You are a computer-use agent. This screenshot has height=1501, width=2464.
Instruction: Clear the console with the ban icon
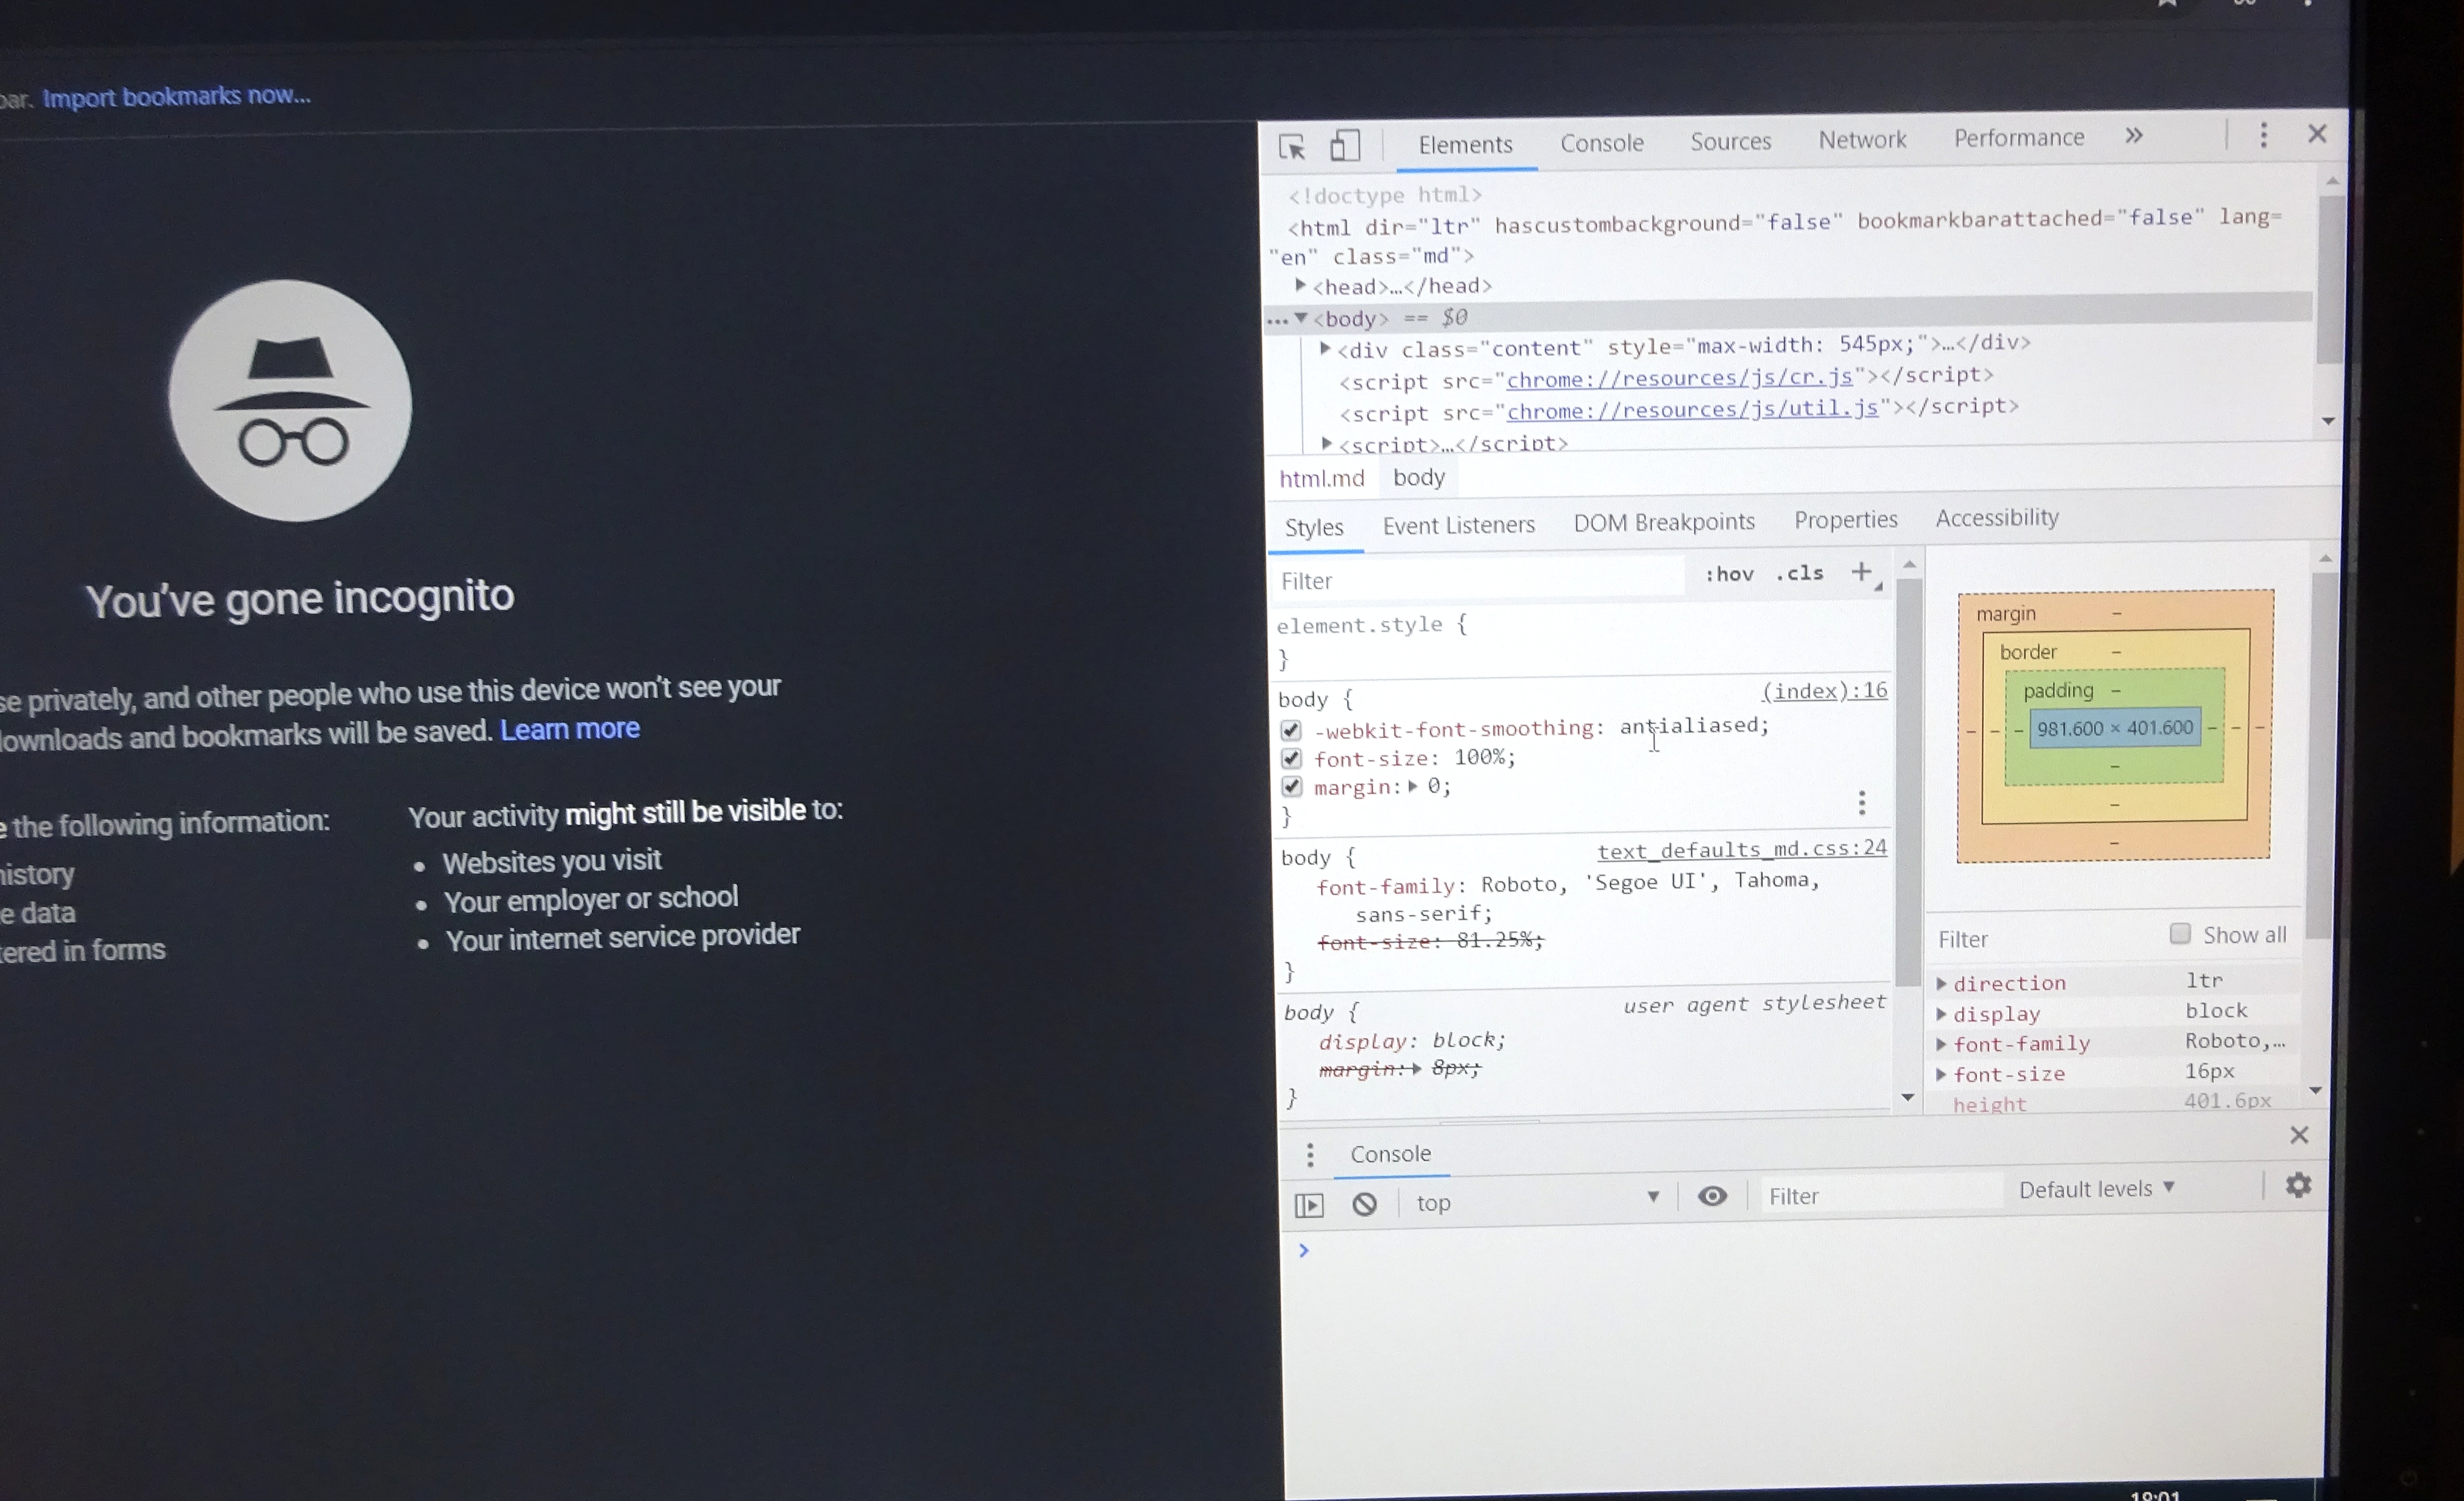[1364, 1204]
